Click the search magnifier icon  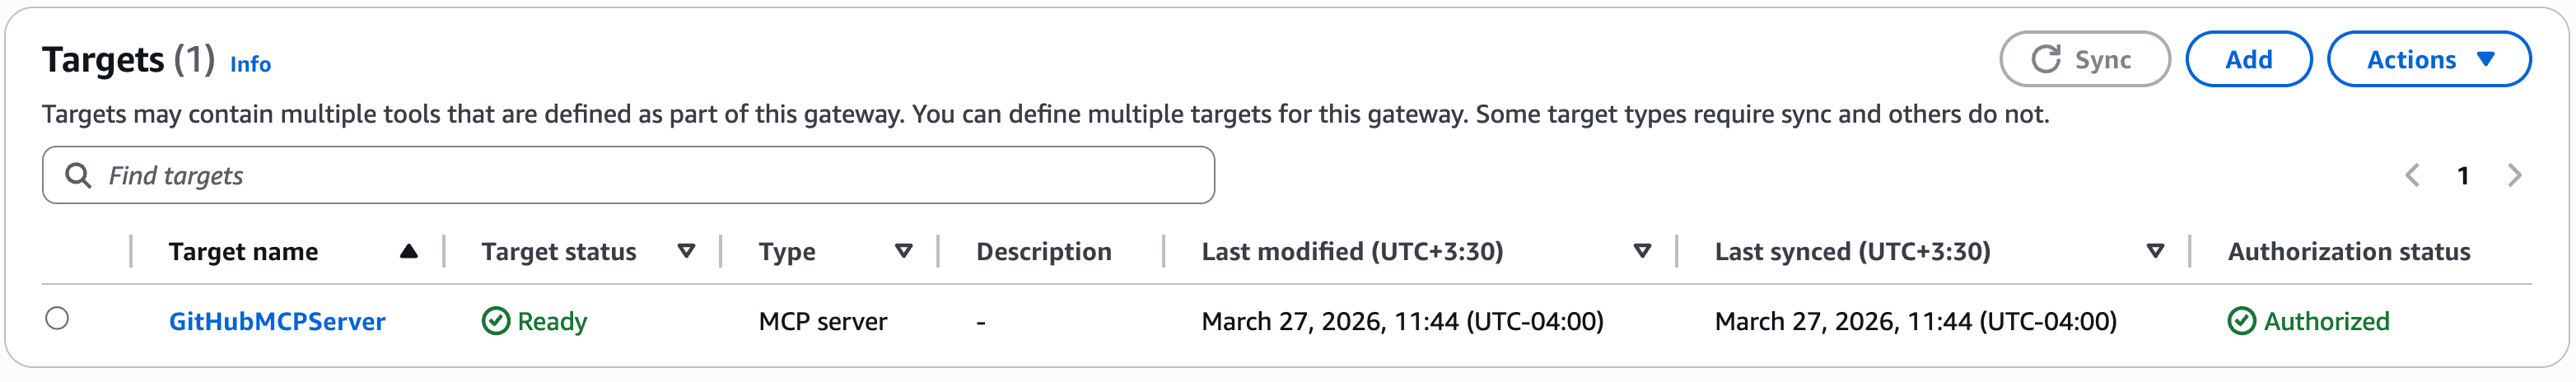(78, 176)
